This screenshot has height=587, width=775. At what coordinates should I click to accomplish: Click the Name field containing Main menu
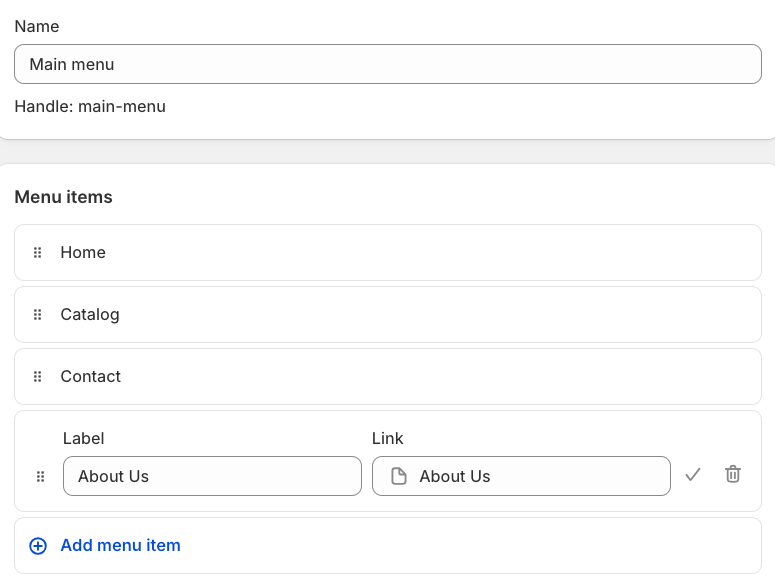pos(388,64)
